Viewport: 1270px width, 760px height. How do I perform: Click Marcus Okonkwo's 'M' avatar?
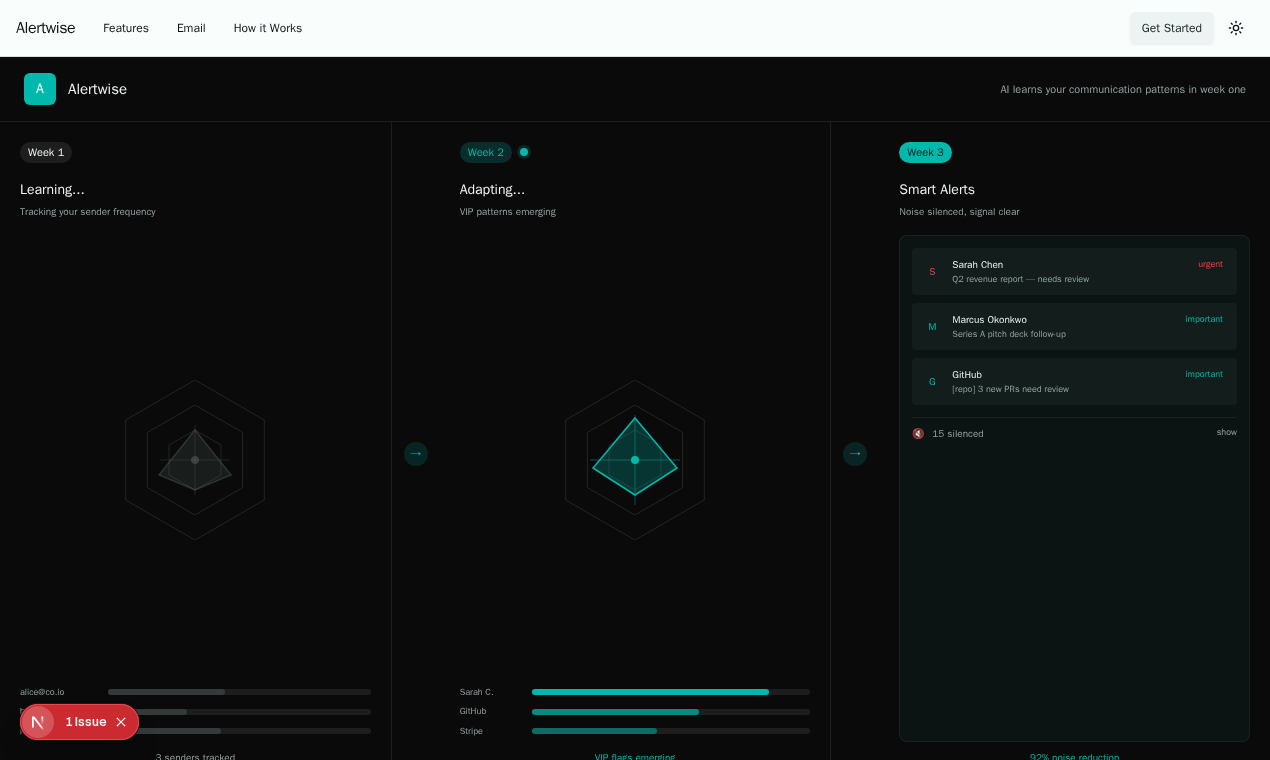pos(932,327)
